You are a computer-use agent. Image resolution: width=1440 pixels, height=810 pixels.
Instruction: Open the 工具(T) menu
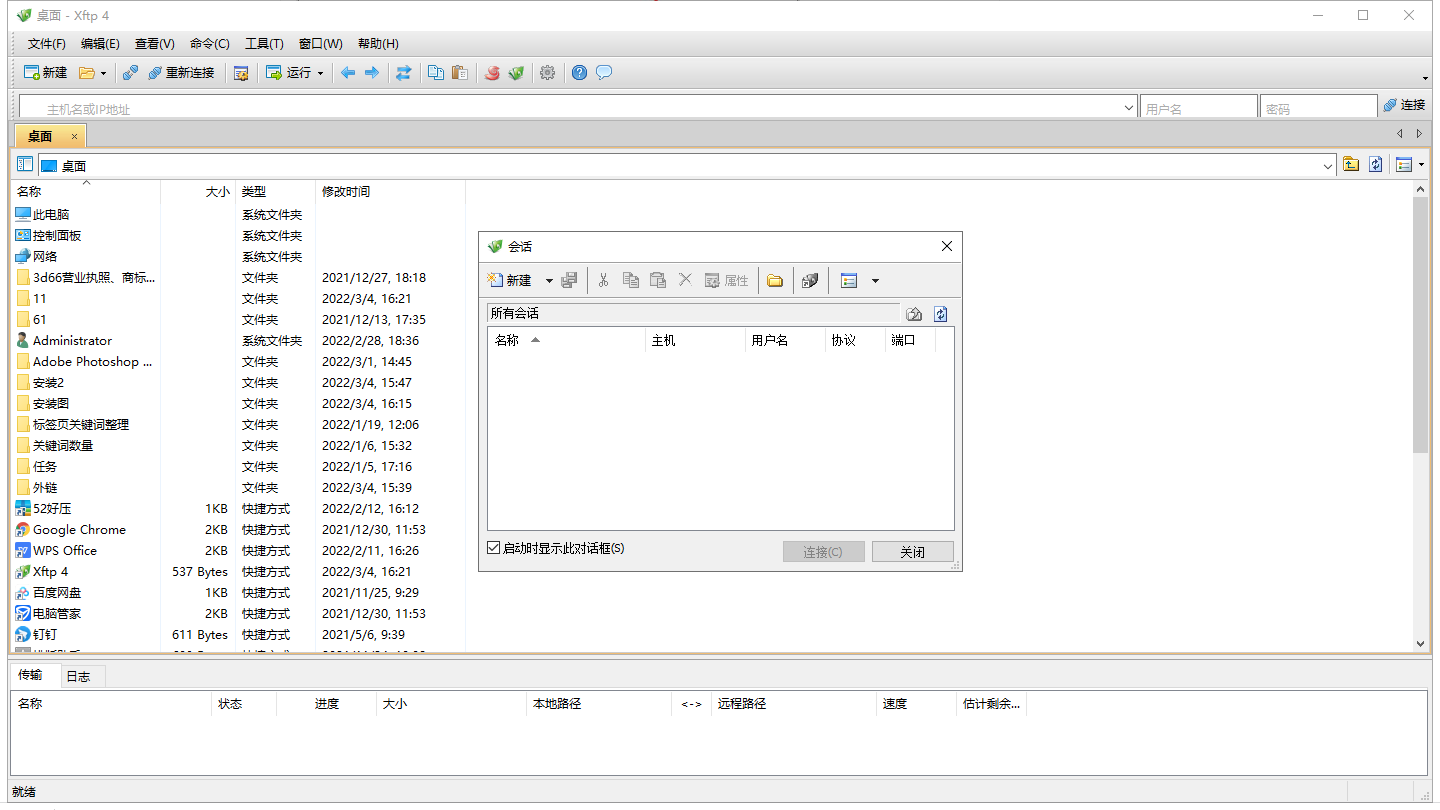pyautogui.click(x=264, y=44)
